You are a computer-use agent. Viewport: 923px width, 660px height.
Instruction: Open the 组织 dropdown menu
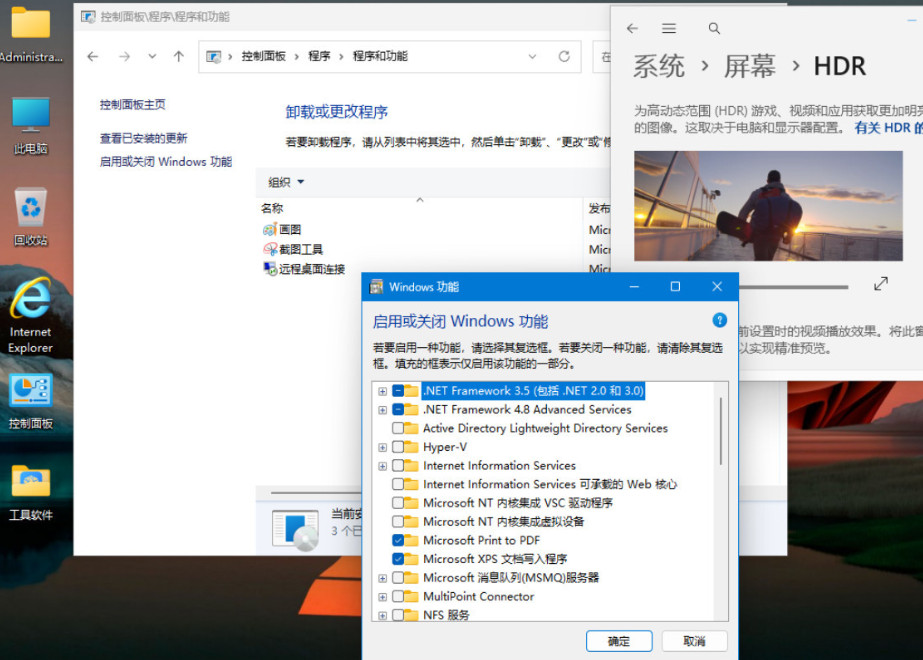(x=286, y=182)
